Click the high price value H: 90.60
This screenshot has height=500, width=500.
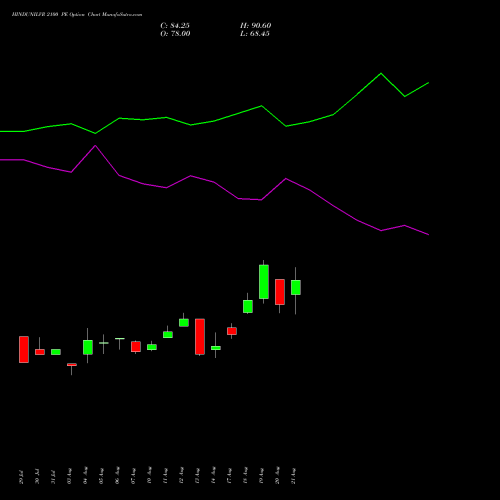[x=256, y=26]
